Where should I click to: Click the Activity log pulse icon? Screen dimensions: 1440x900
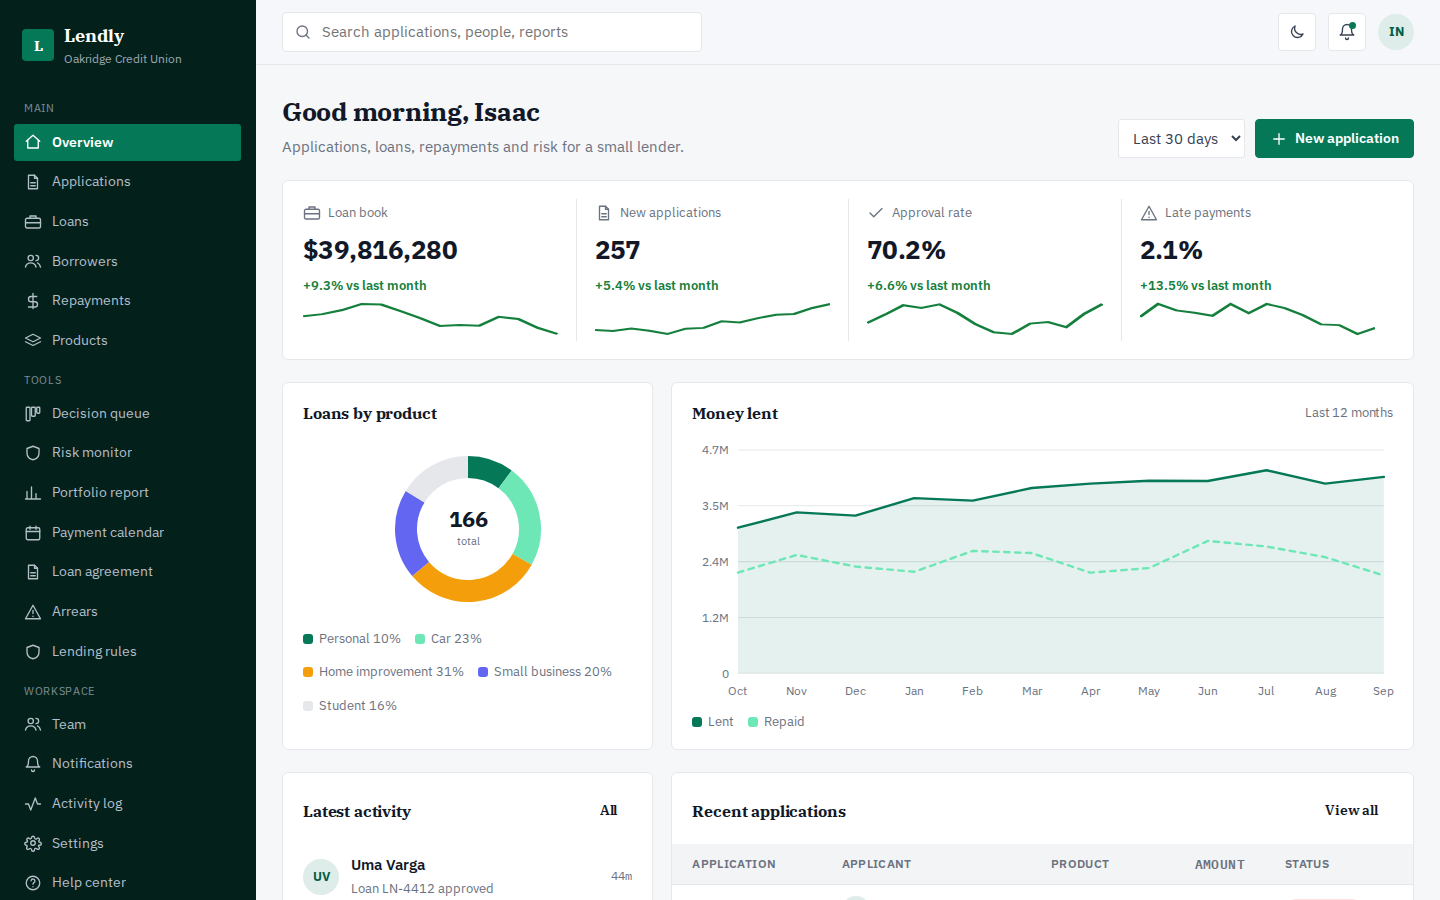click(x=33, y=803)
